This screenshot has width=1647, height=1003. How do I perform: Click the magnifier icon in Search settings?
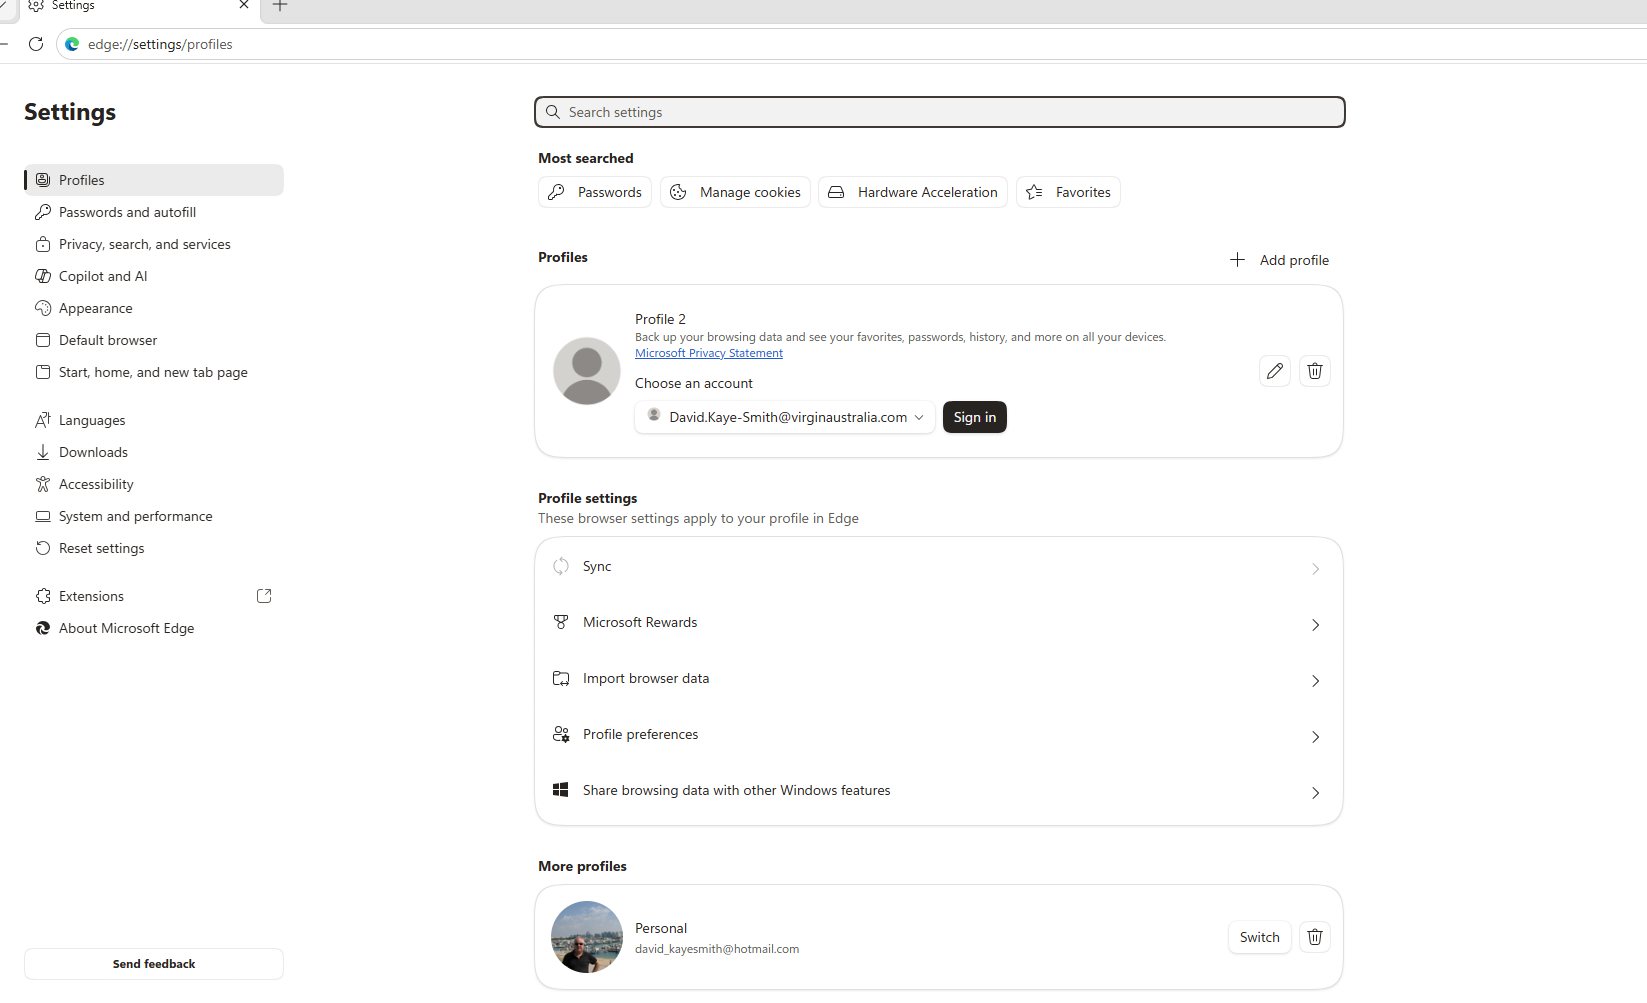coord(553,112)
